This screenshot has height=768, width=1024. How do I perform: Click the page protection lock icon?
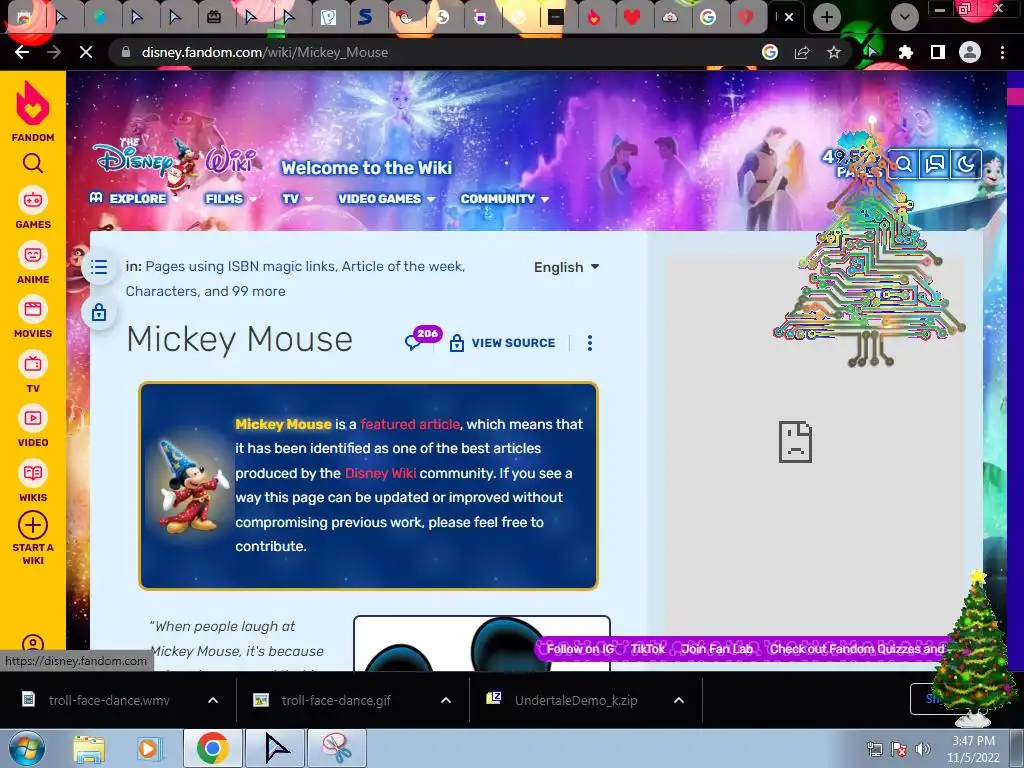pyautogui.click(x=99, y=312)
